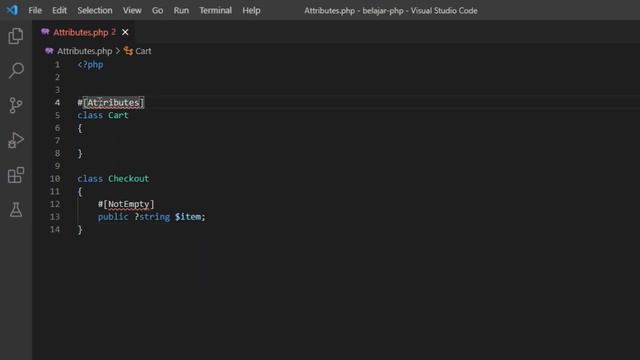Open the File menu
The width and height of the screenshot is (640, 360).
coord(35,10)
